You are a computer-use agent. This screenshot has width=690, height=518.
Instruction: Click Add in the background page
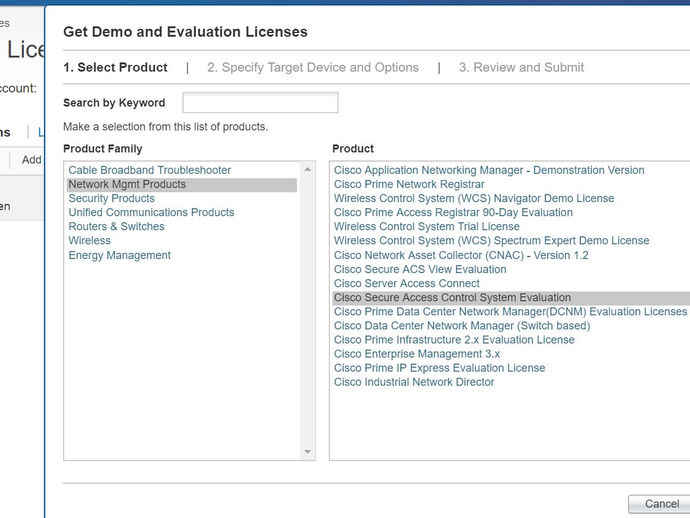[32, 160]
